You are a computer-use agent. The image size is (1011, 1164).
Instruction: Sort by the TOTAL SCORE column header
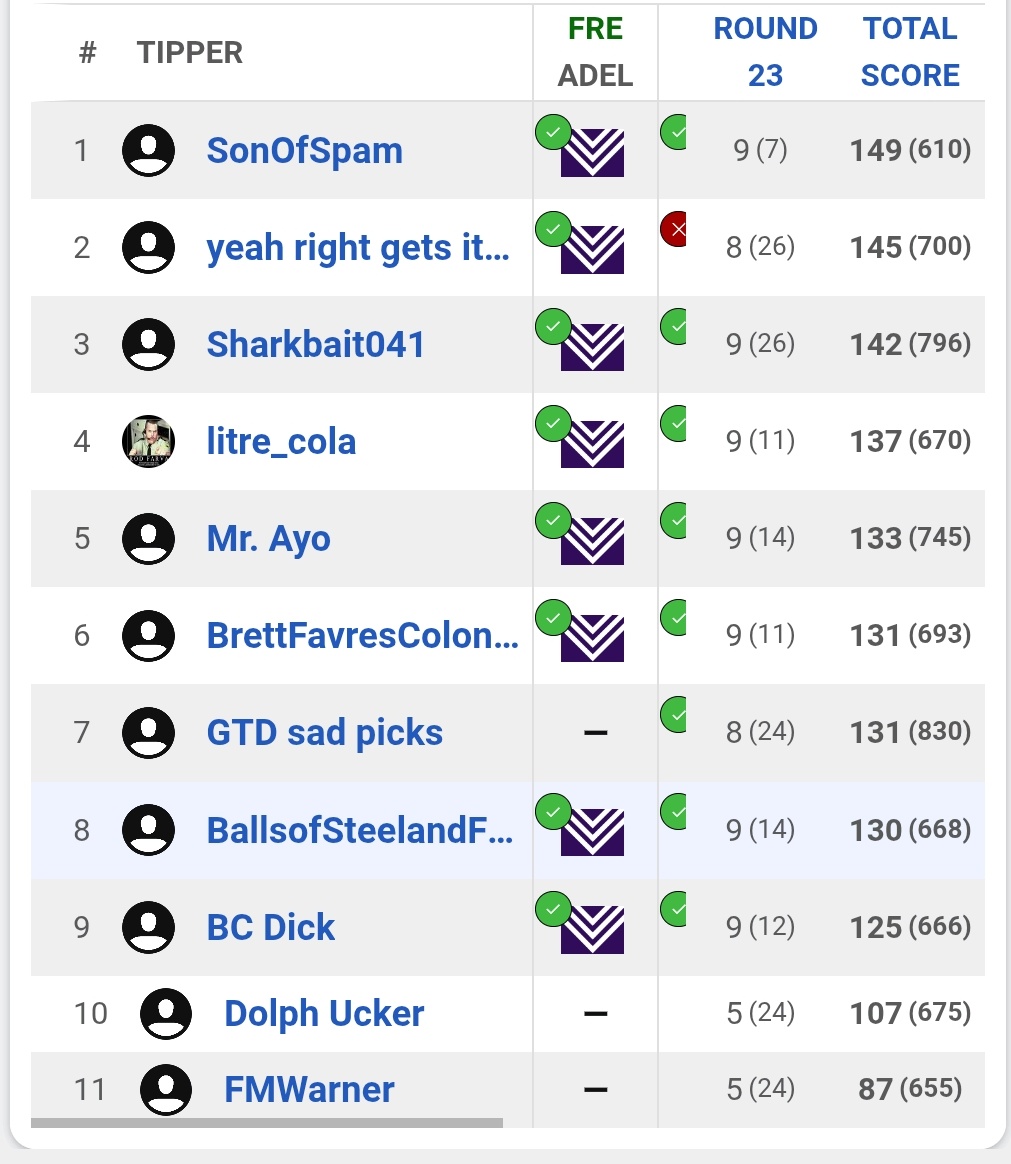(x=910, y=52)
